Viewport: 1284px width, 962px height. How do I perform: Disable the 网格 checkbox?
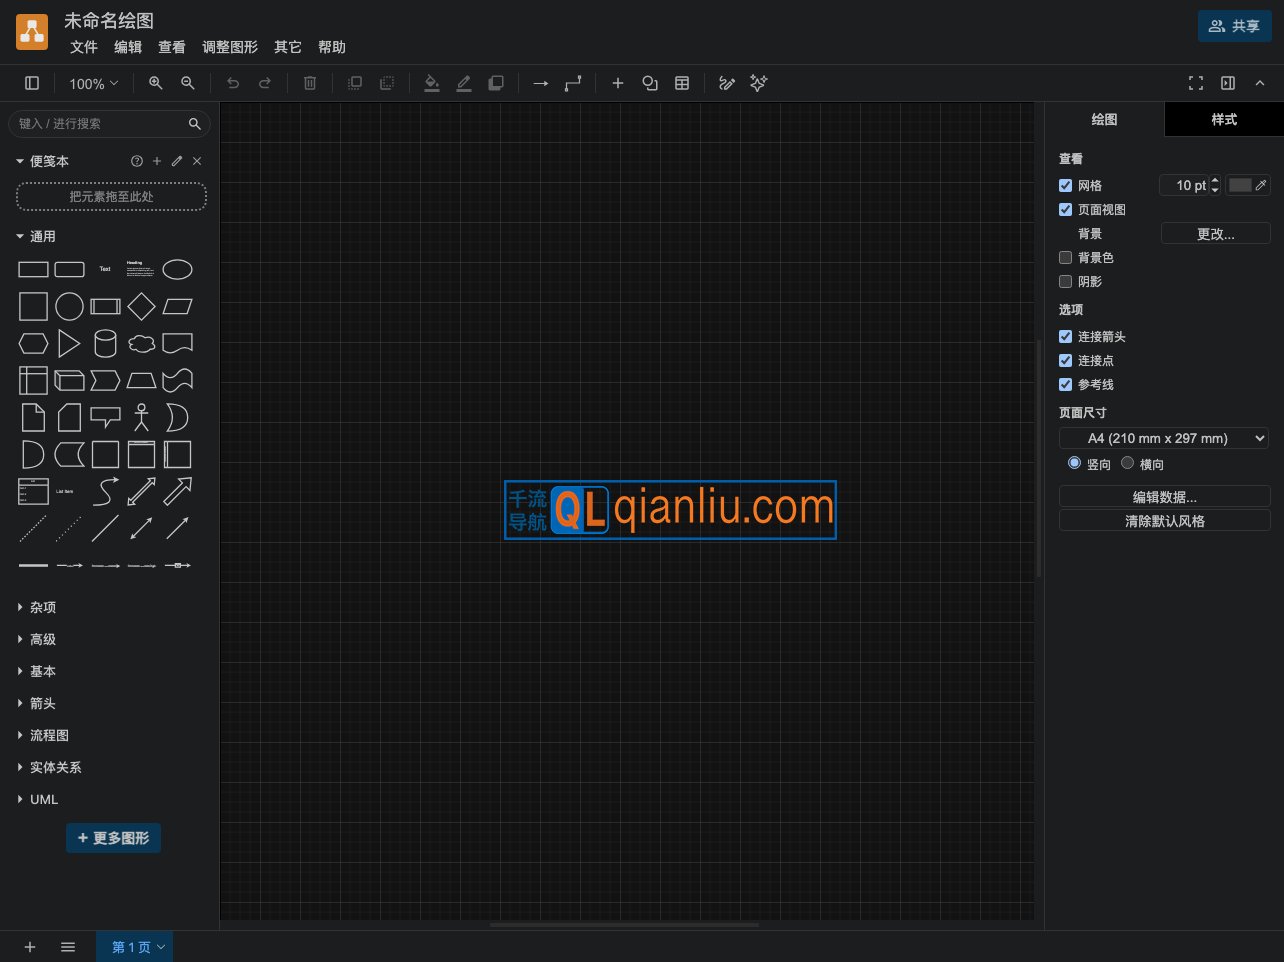point(1065,185)
